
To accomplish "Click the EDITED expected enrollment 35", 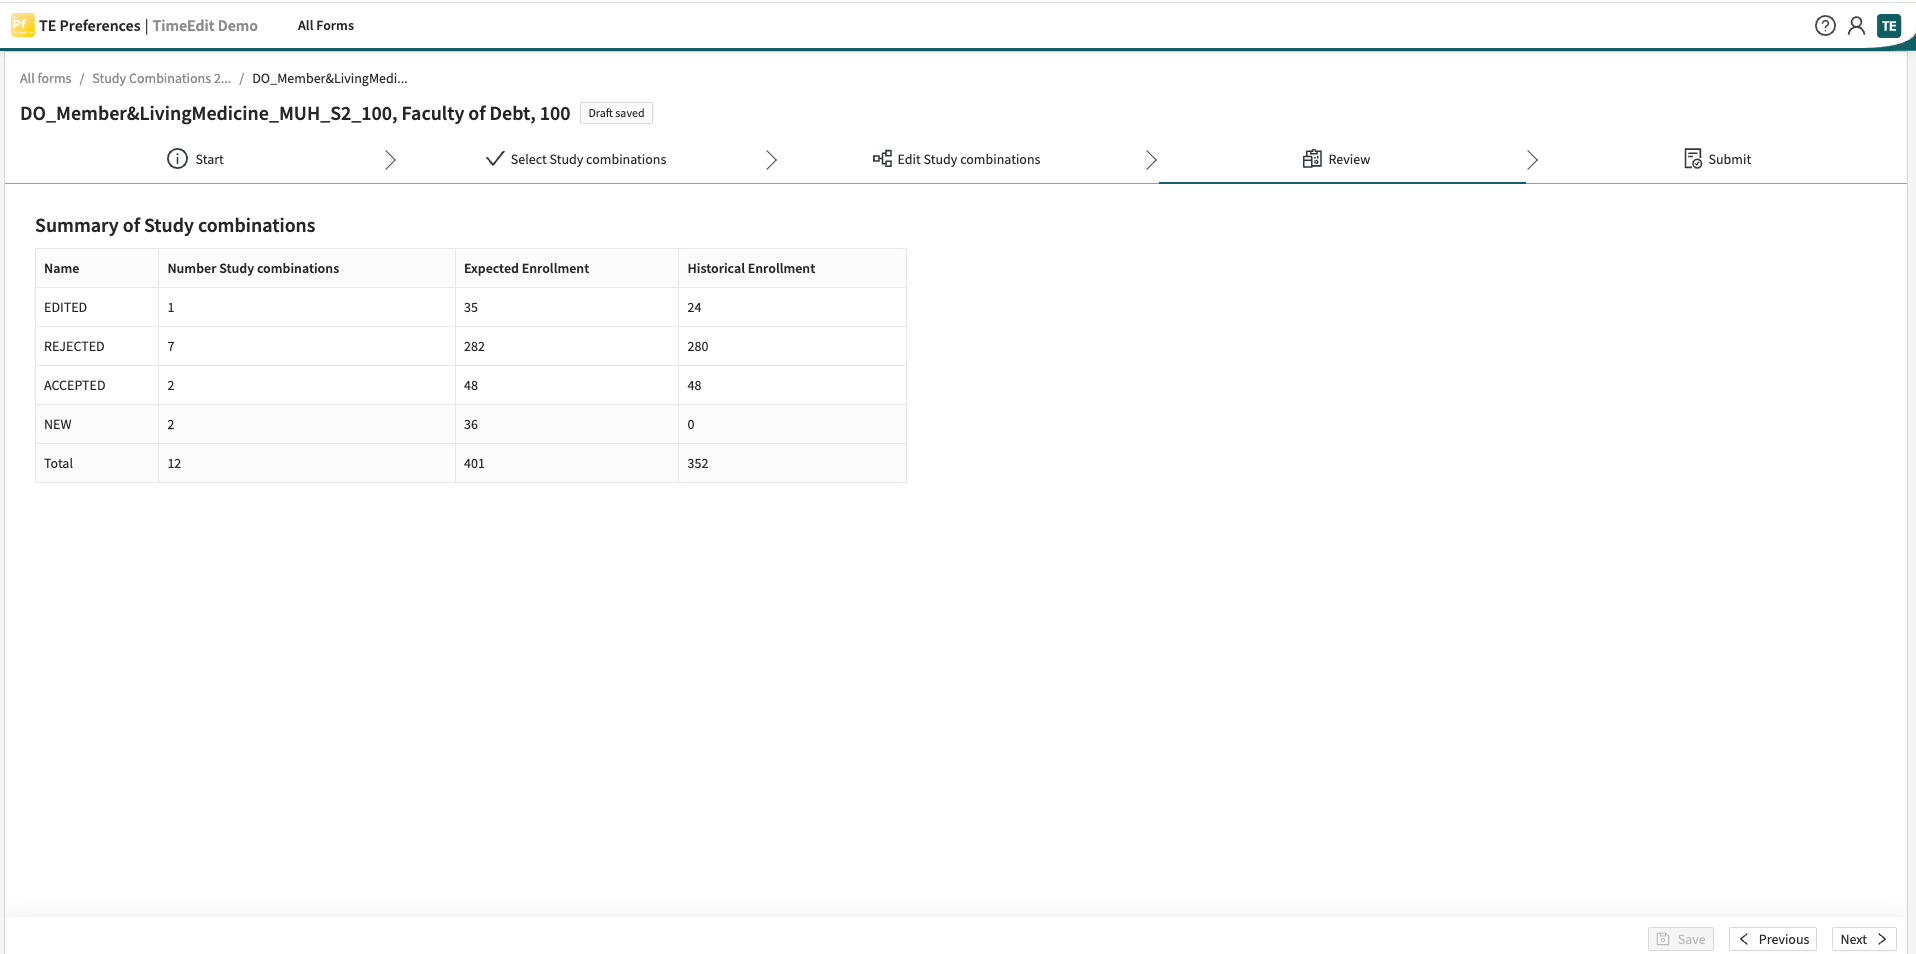I will 471,307.
